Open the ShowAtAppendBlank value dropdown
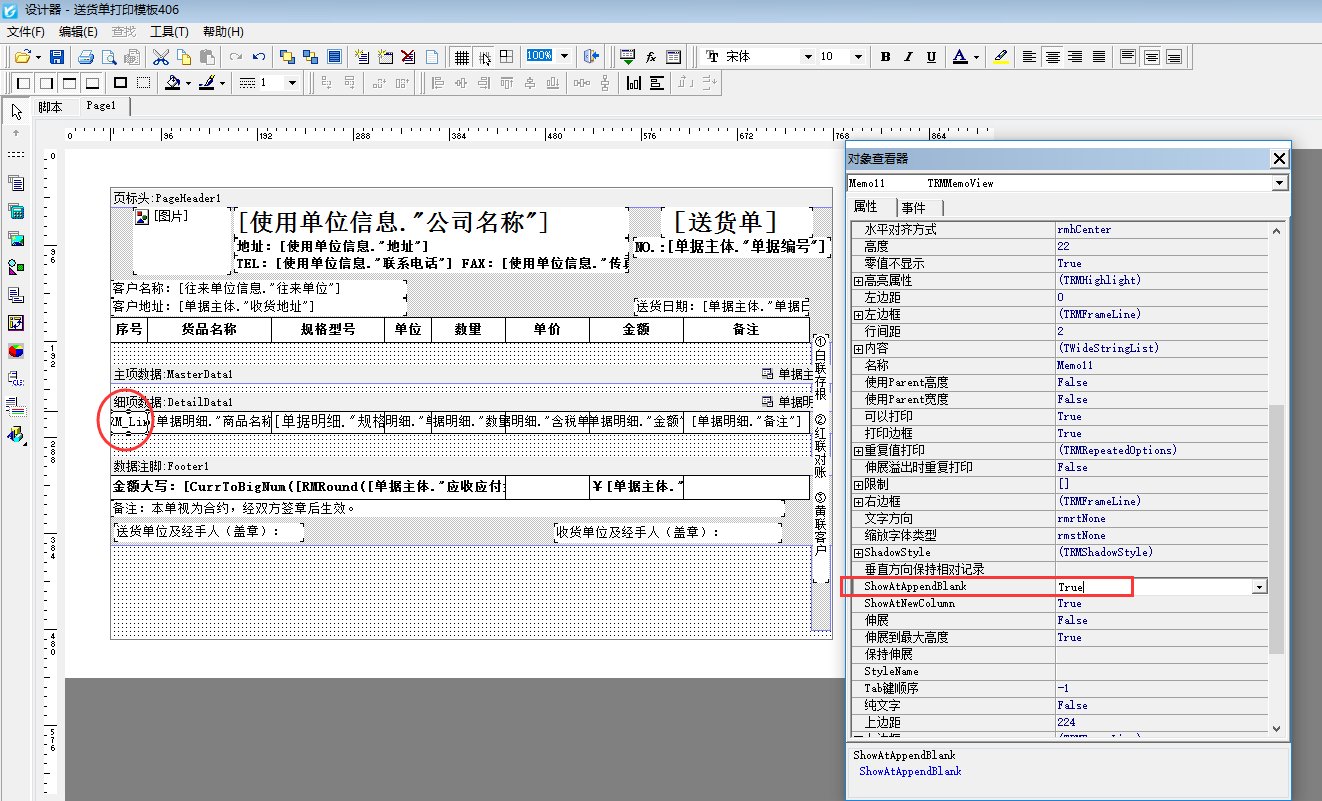The image size is (1322, 801). (1259, 587)
